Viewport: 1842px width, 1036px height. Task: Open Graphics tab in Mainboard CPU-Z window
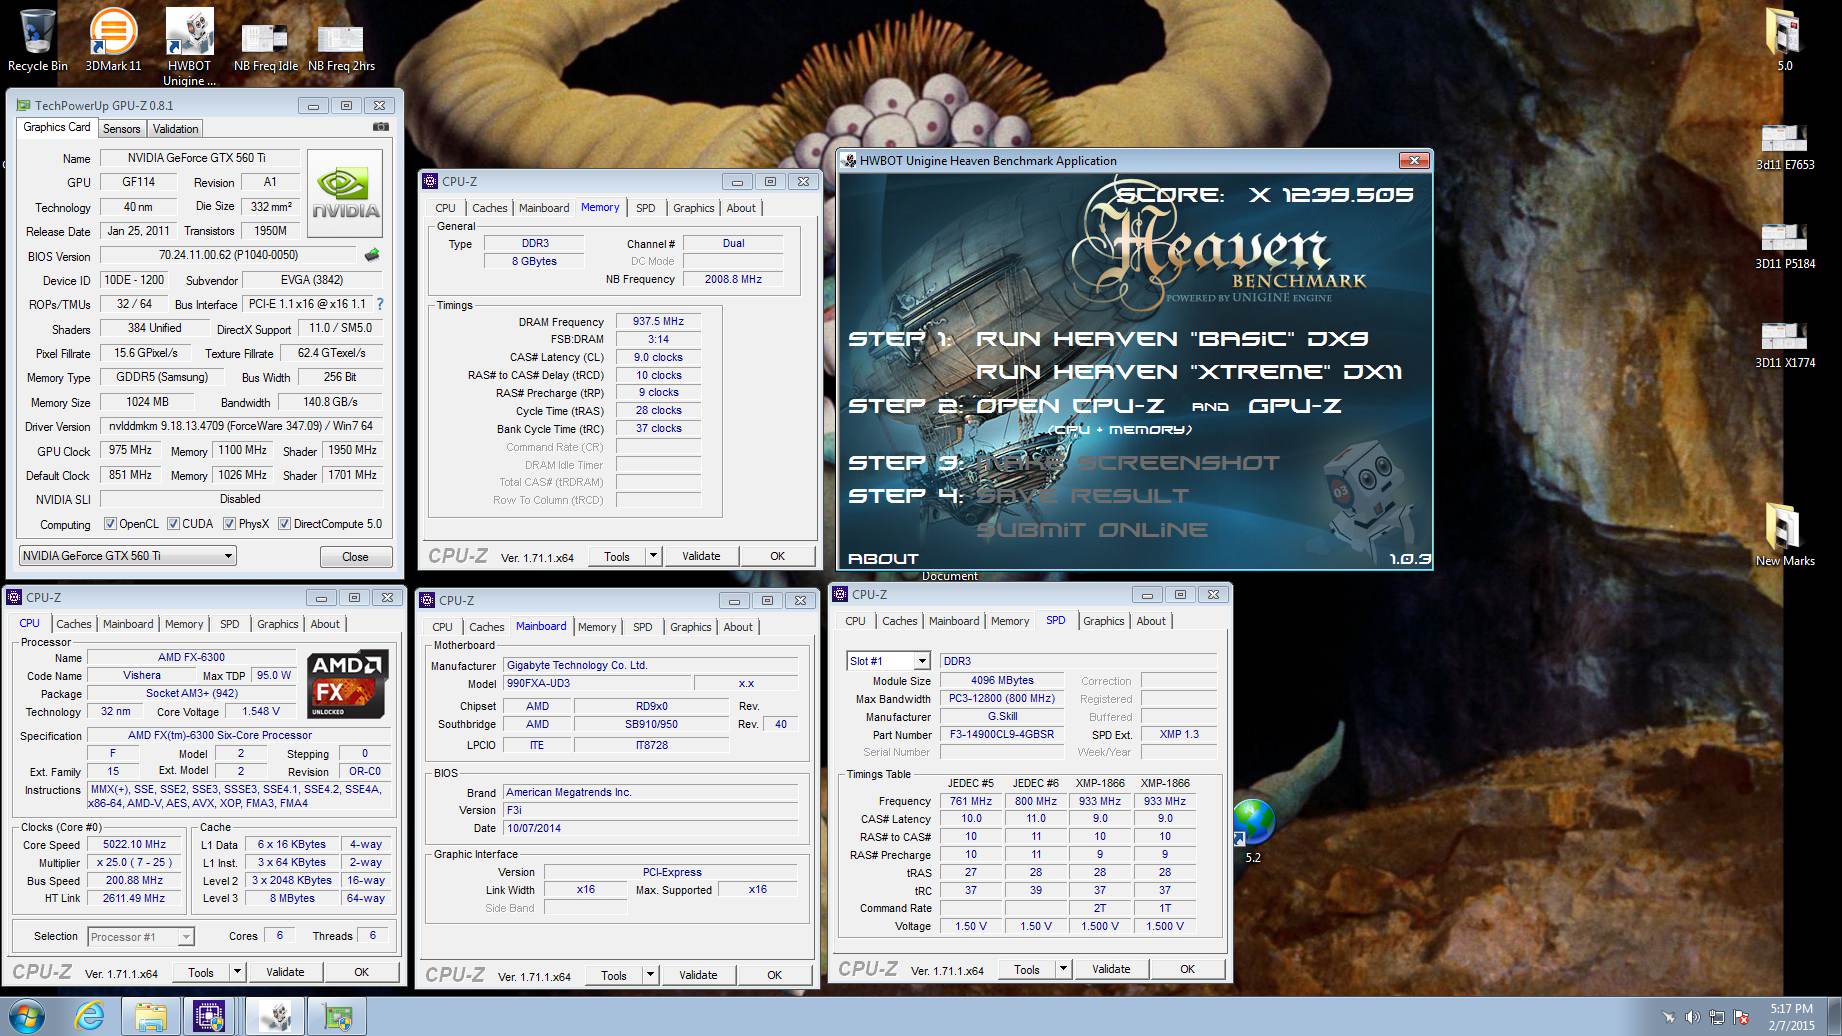(691, 627)
